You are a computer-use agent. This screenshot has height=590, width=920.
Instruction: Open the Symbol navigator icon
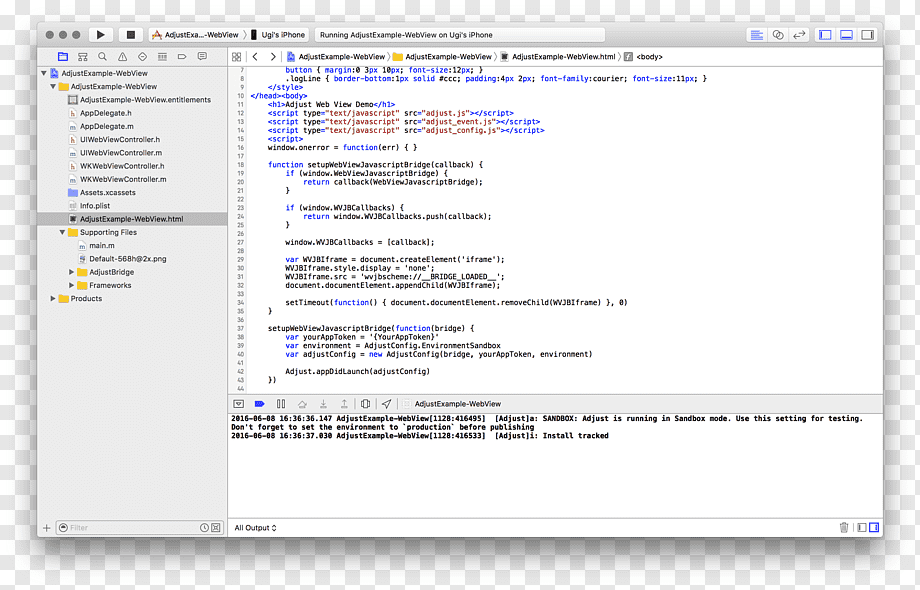click(83, 57)
